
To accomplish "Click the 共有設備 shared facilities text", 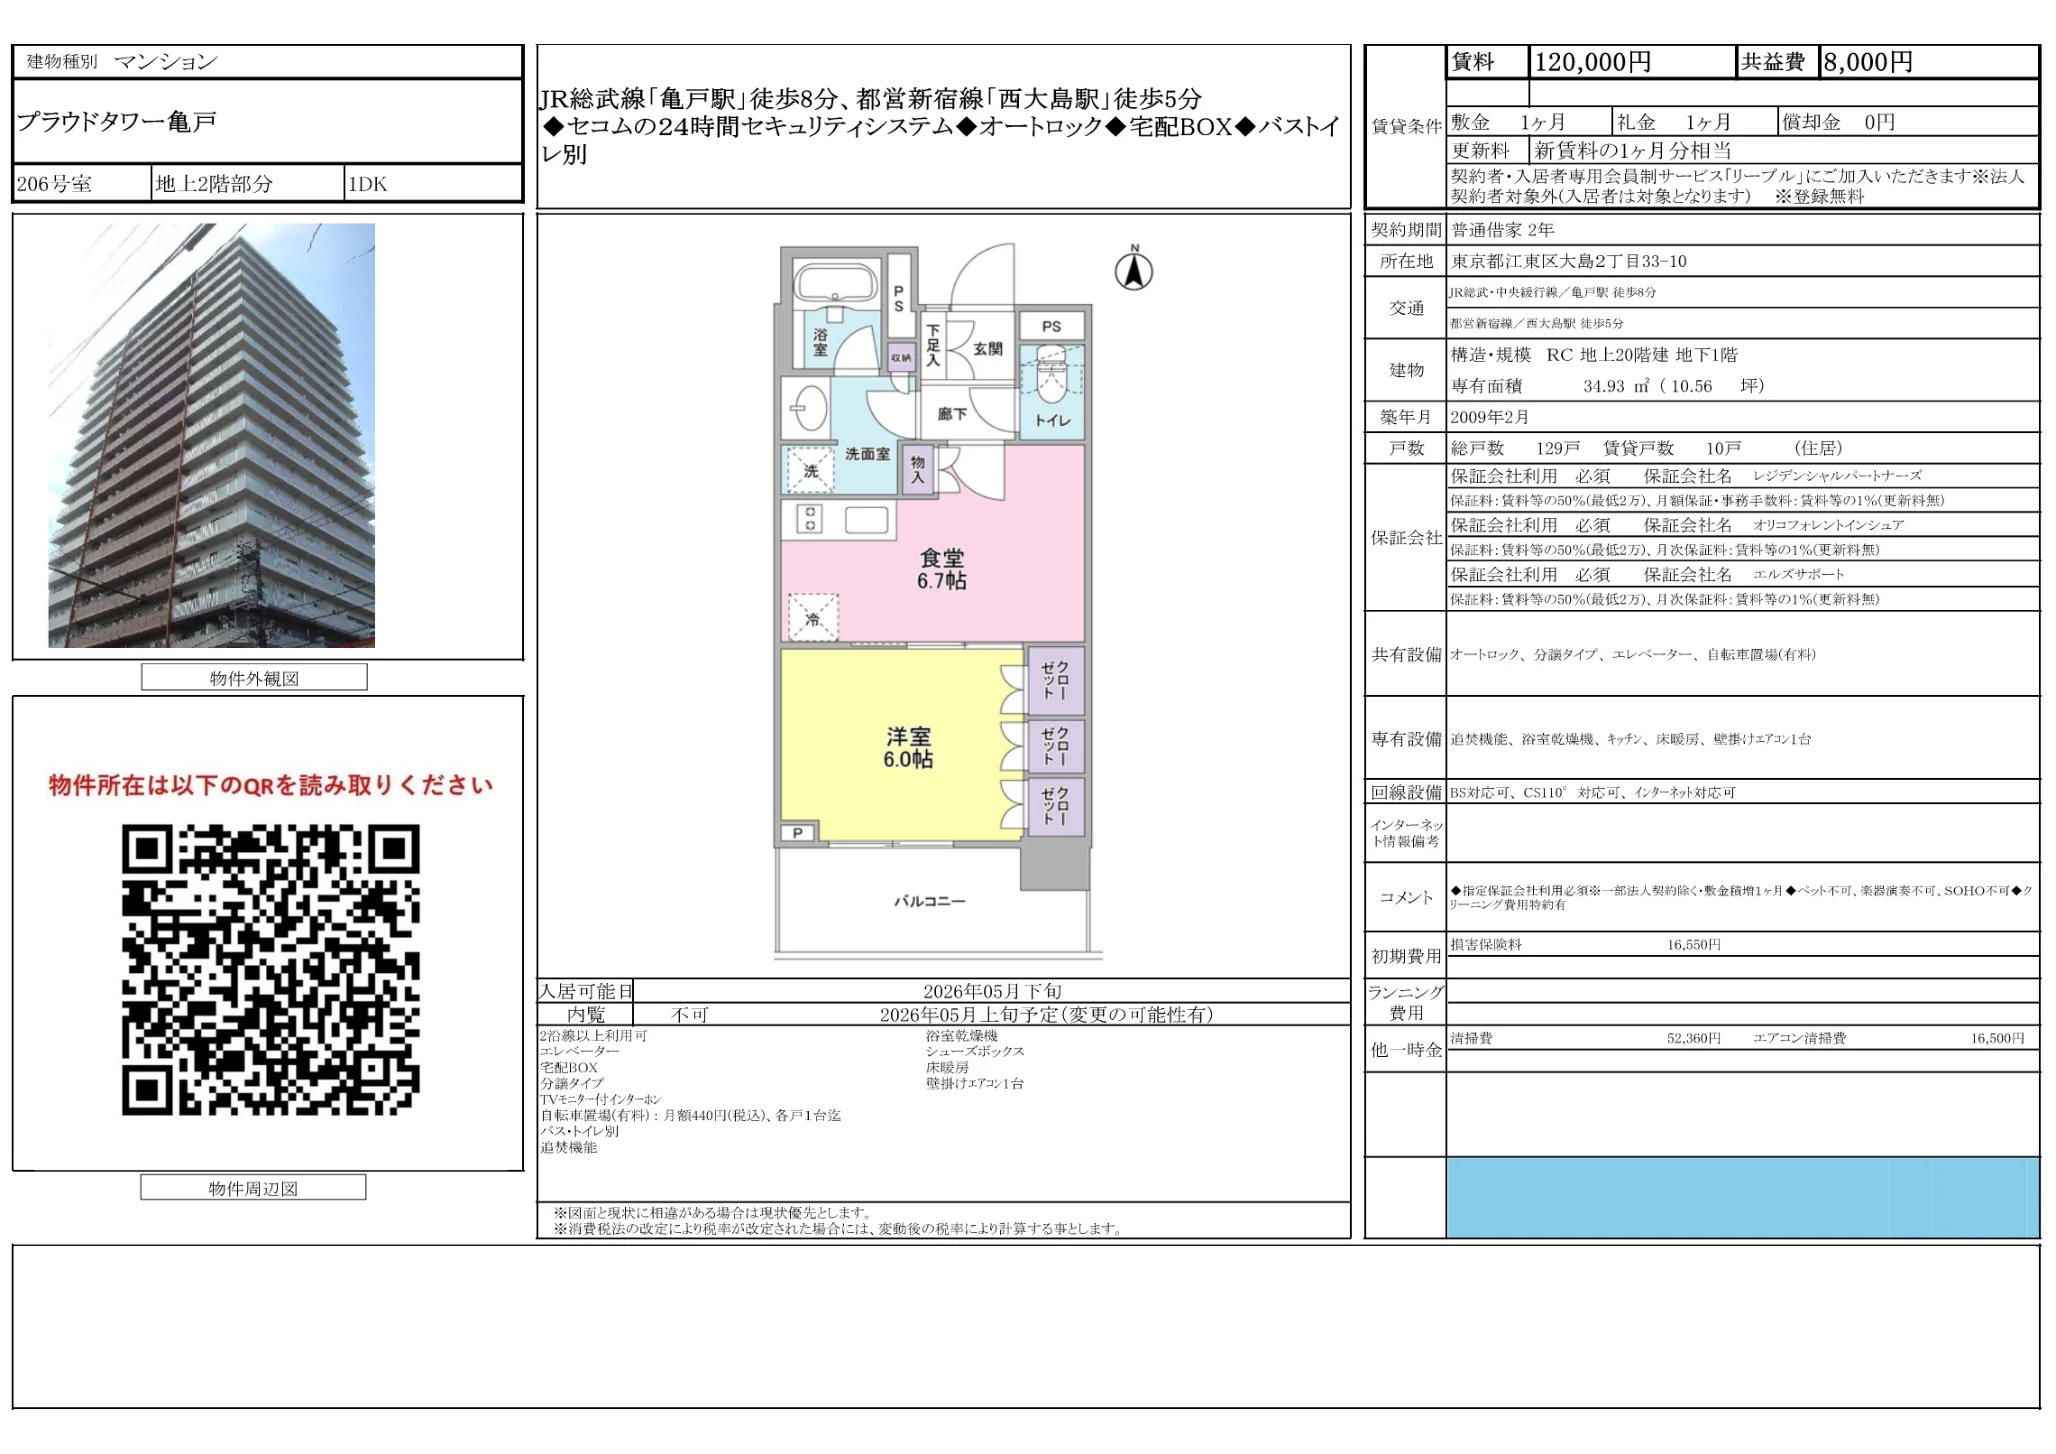I will tap(1633, 655).
